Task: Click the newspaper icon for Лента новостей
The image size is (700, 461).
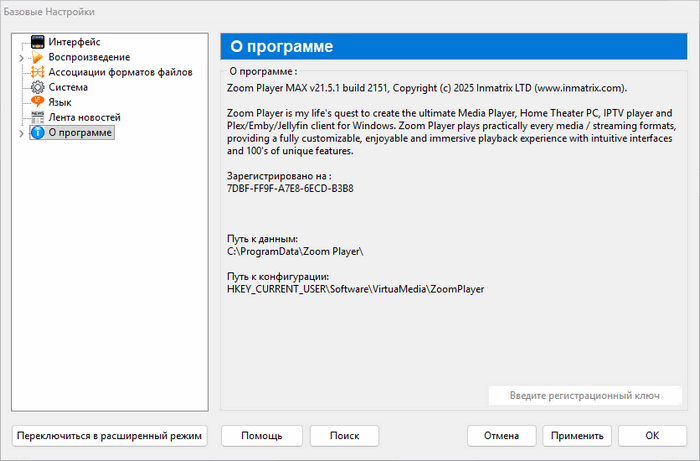Action: tap(38, 117)
